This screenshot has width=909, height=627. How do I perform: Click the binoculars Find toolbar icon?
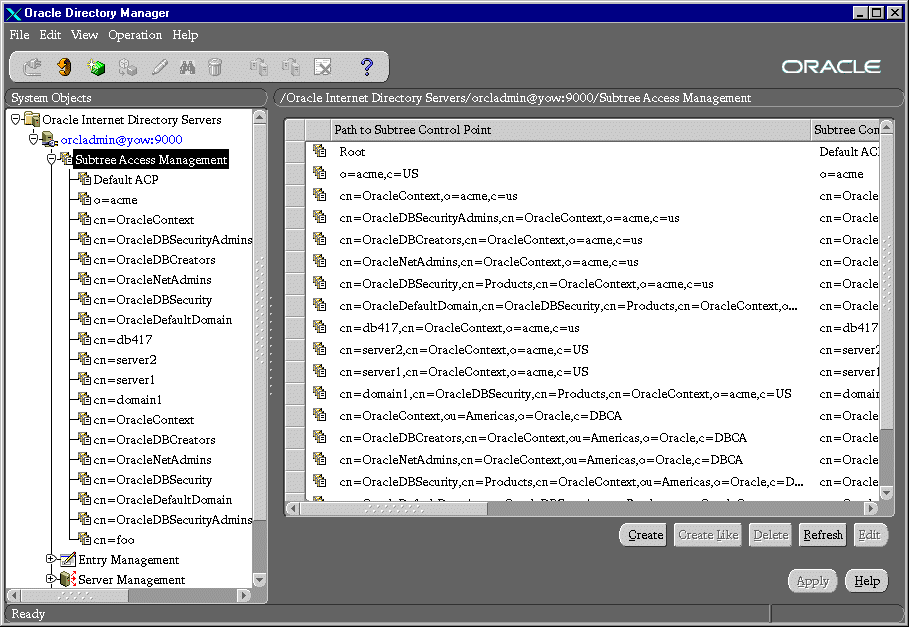(x=187, y=67)
